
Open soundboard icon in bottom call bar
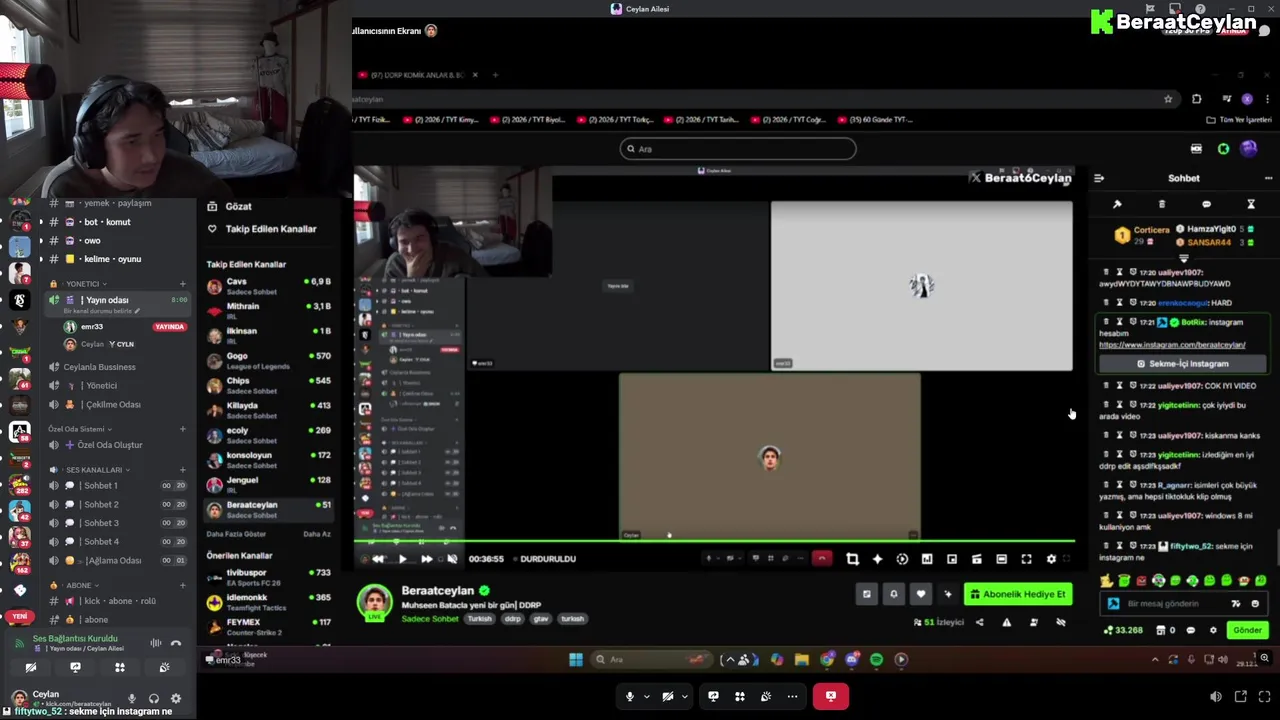pos(766,696)
